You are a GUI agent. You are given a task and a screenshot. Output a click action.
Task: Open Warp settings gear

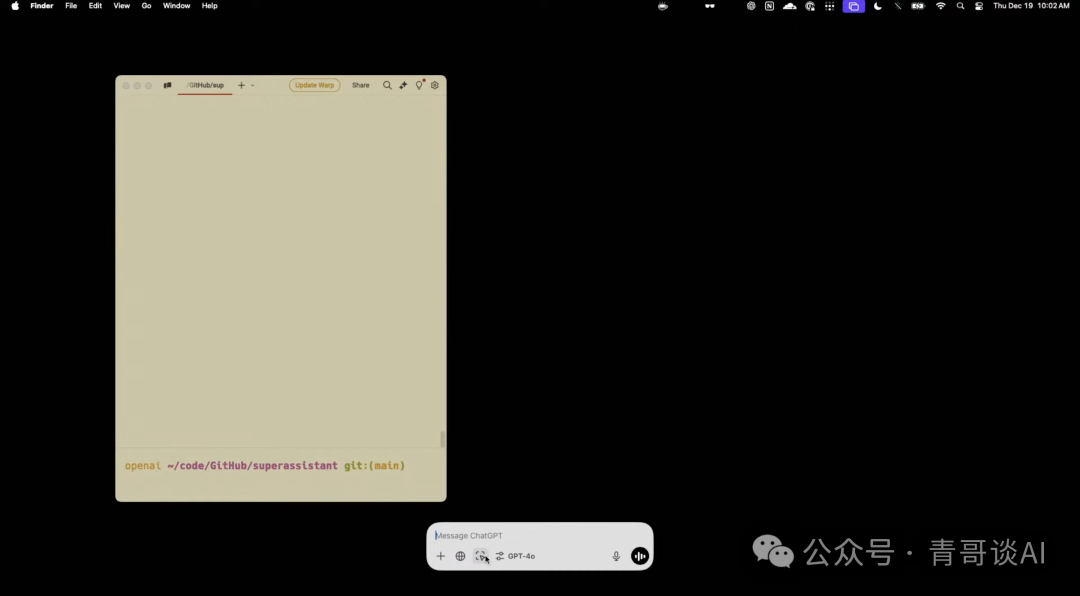tap(435, 85)
